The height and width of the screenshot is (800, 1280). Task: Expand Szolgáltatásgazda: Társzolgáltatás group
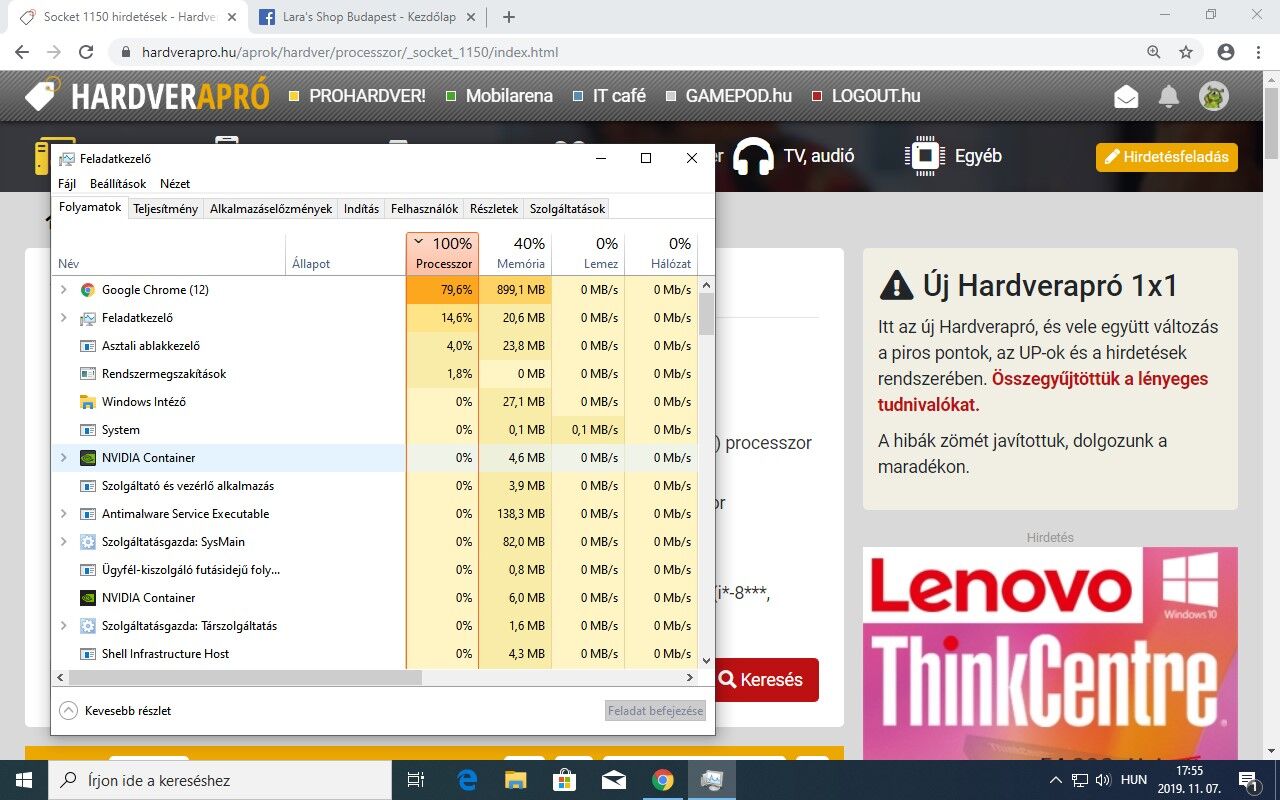coord(64,626)
